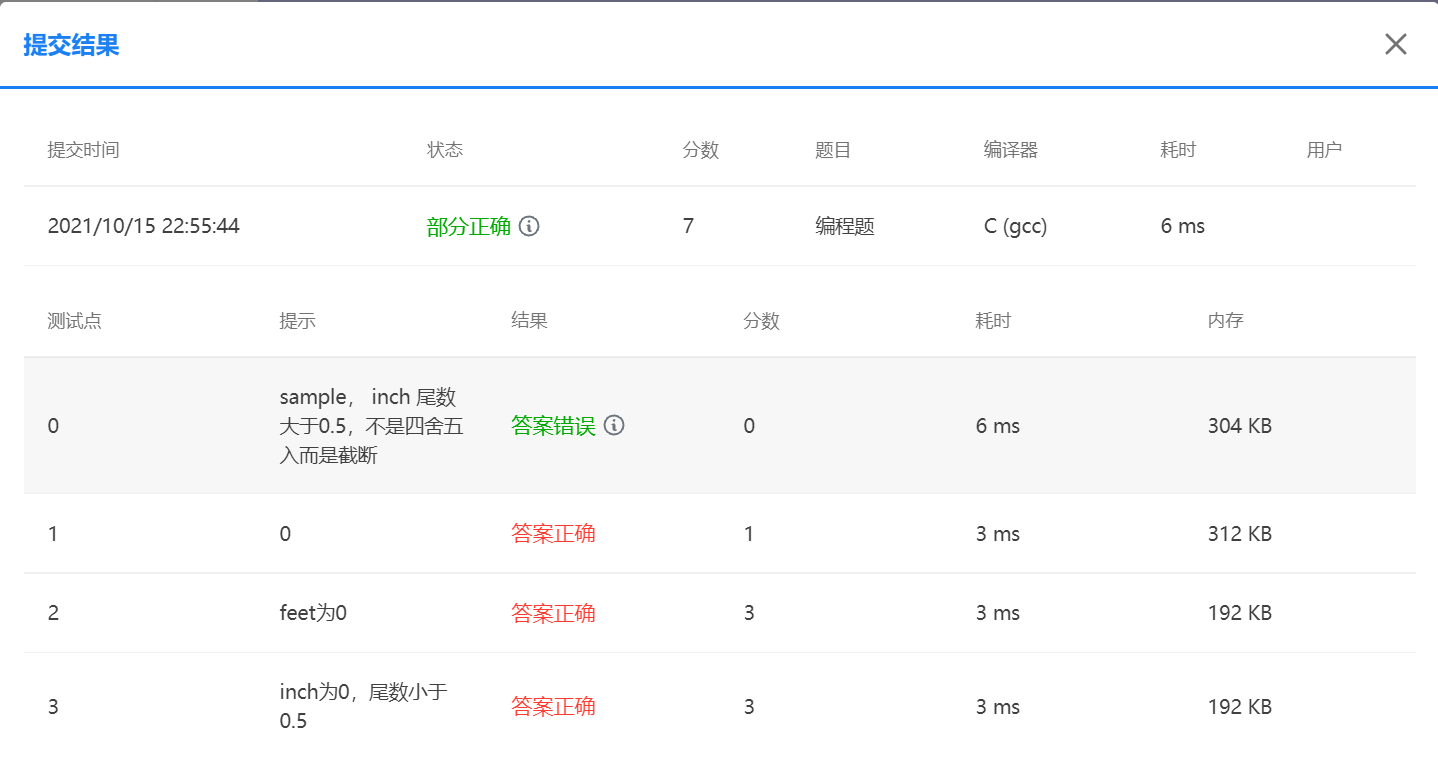
Task: Click the 编译器 column header
Action: [1011, 150]
